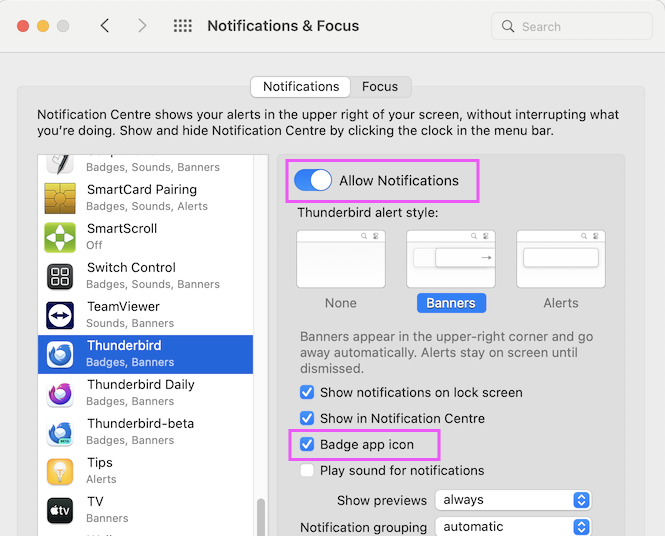Image resolution: width=665 pixels, height=536 pixels.
Task: Click the Thunderbird Daily icon
Action: (x=60, y=393)
